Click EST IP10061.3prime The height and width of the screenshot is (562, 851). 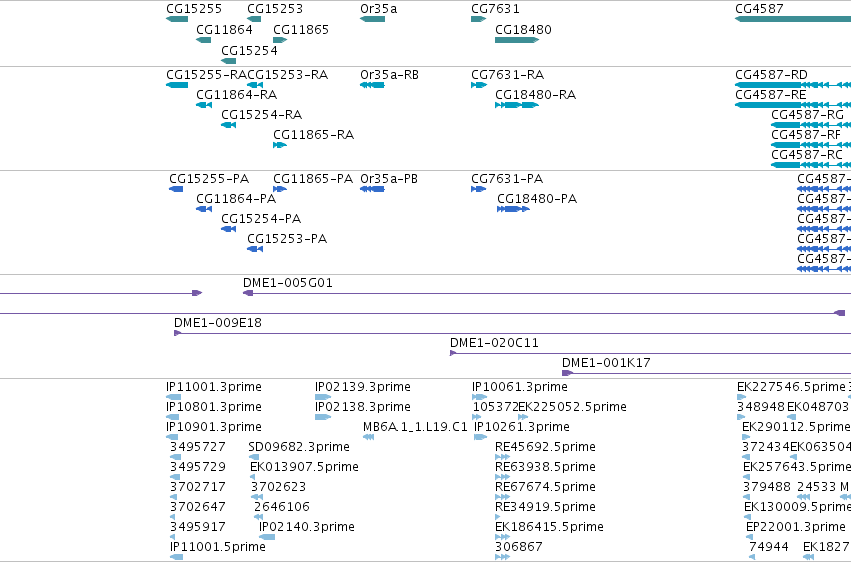click(520, 387)
